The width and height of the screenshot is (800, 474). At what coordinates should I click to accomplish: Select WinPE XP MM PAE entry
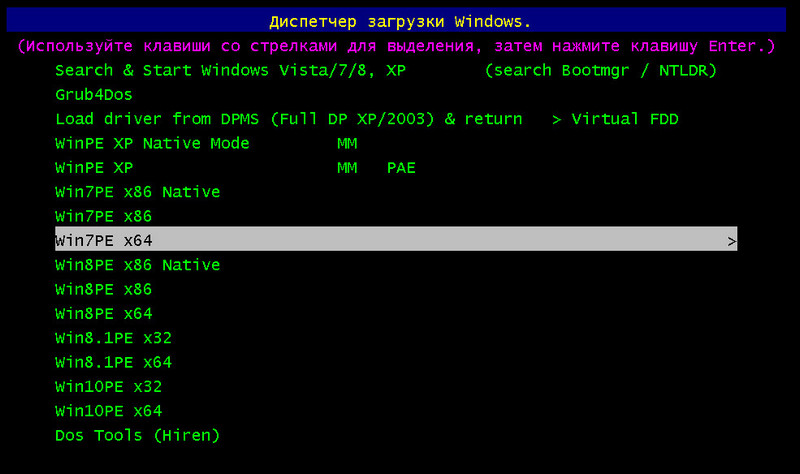click(x=235, y=168)
